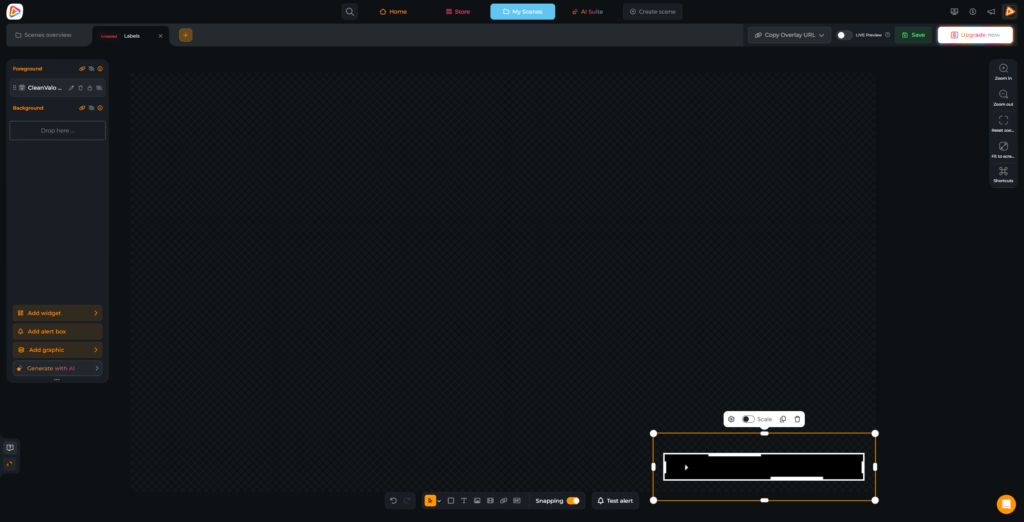Click Fit to screen icon
The width and height of the screenshot is (1024, 522).
pyautogui.click(x=1003, y=146)
